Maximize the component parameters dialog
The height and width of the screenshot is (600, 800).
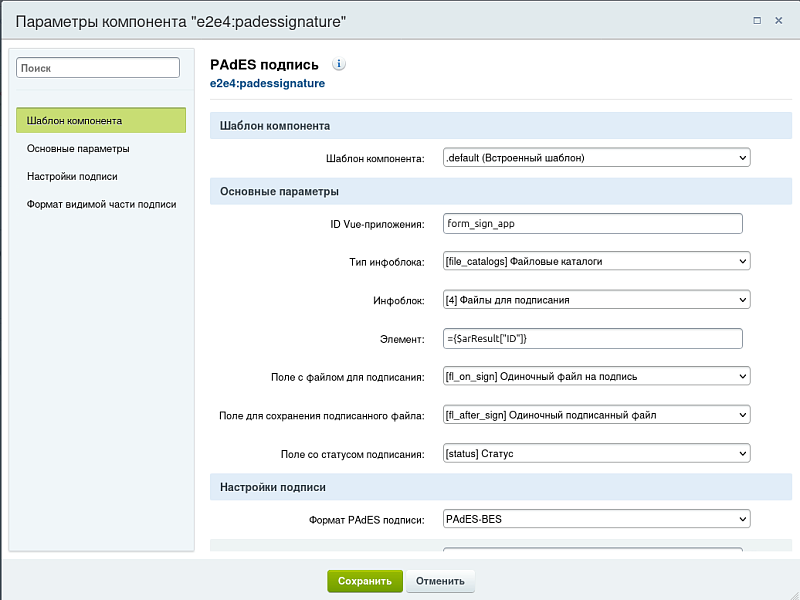[x=756, y=21]
